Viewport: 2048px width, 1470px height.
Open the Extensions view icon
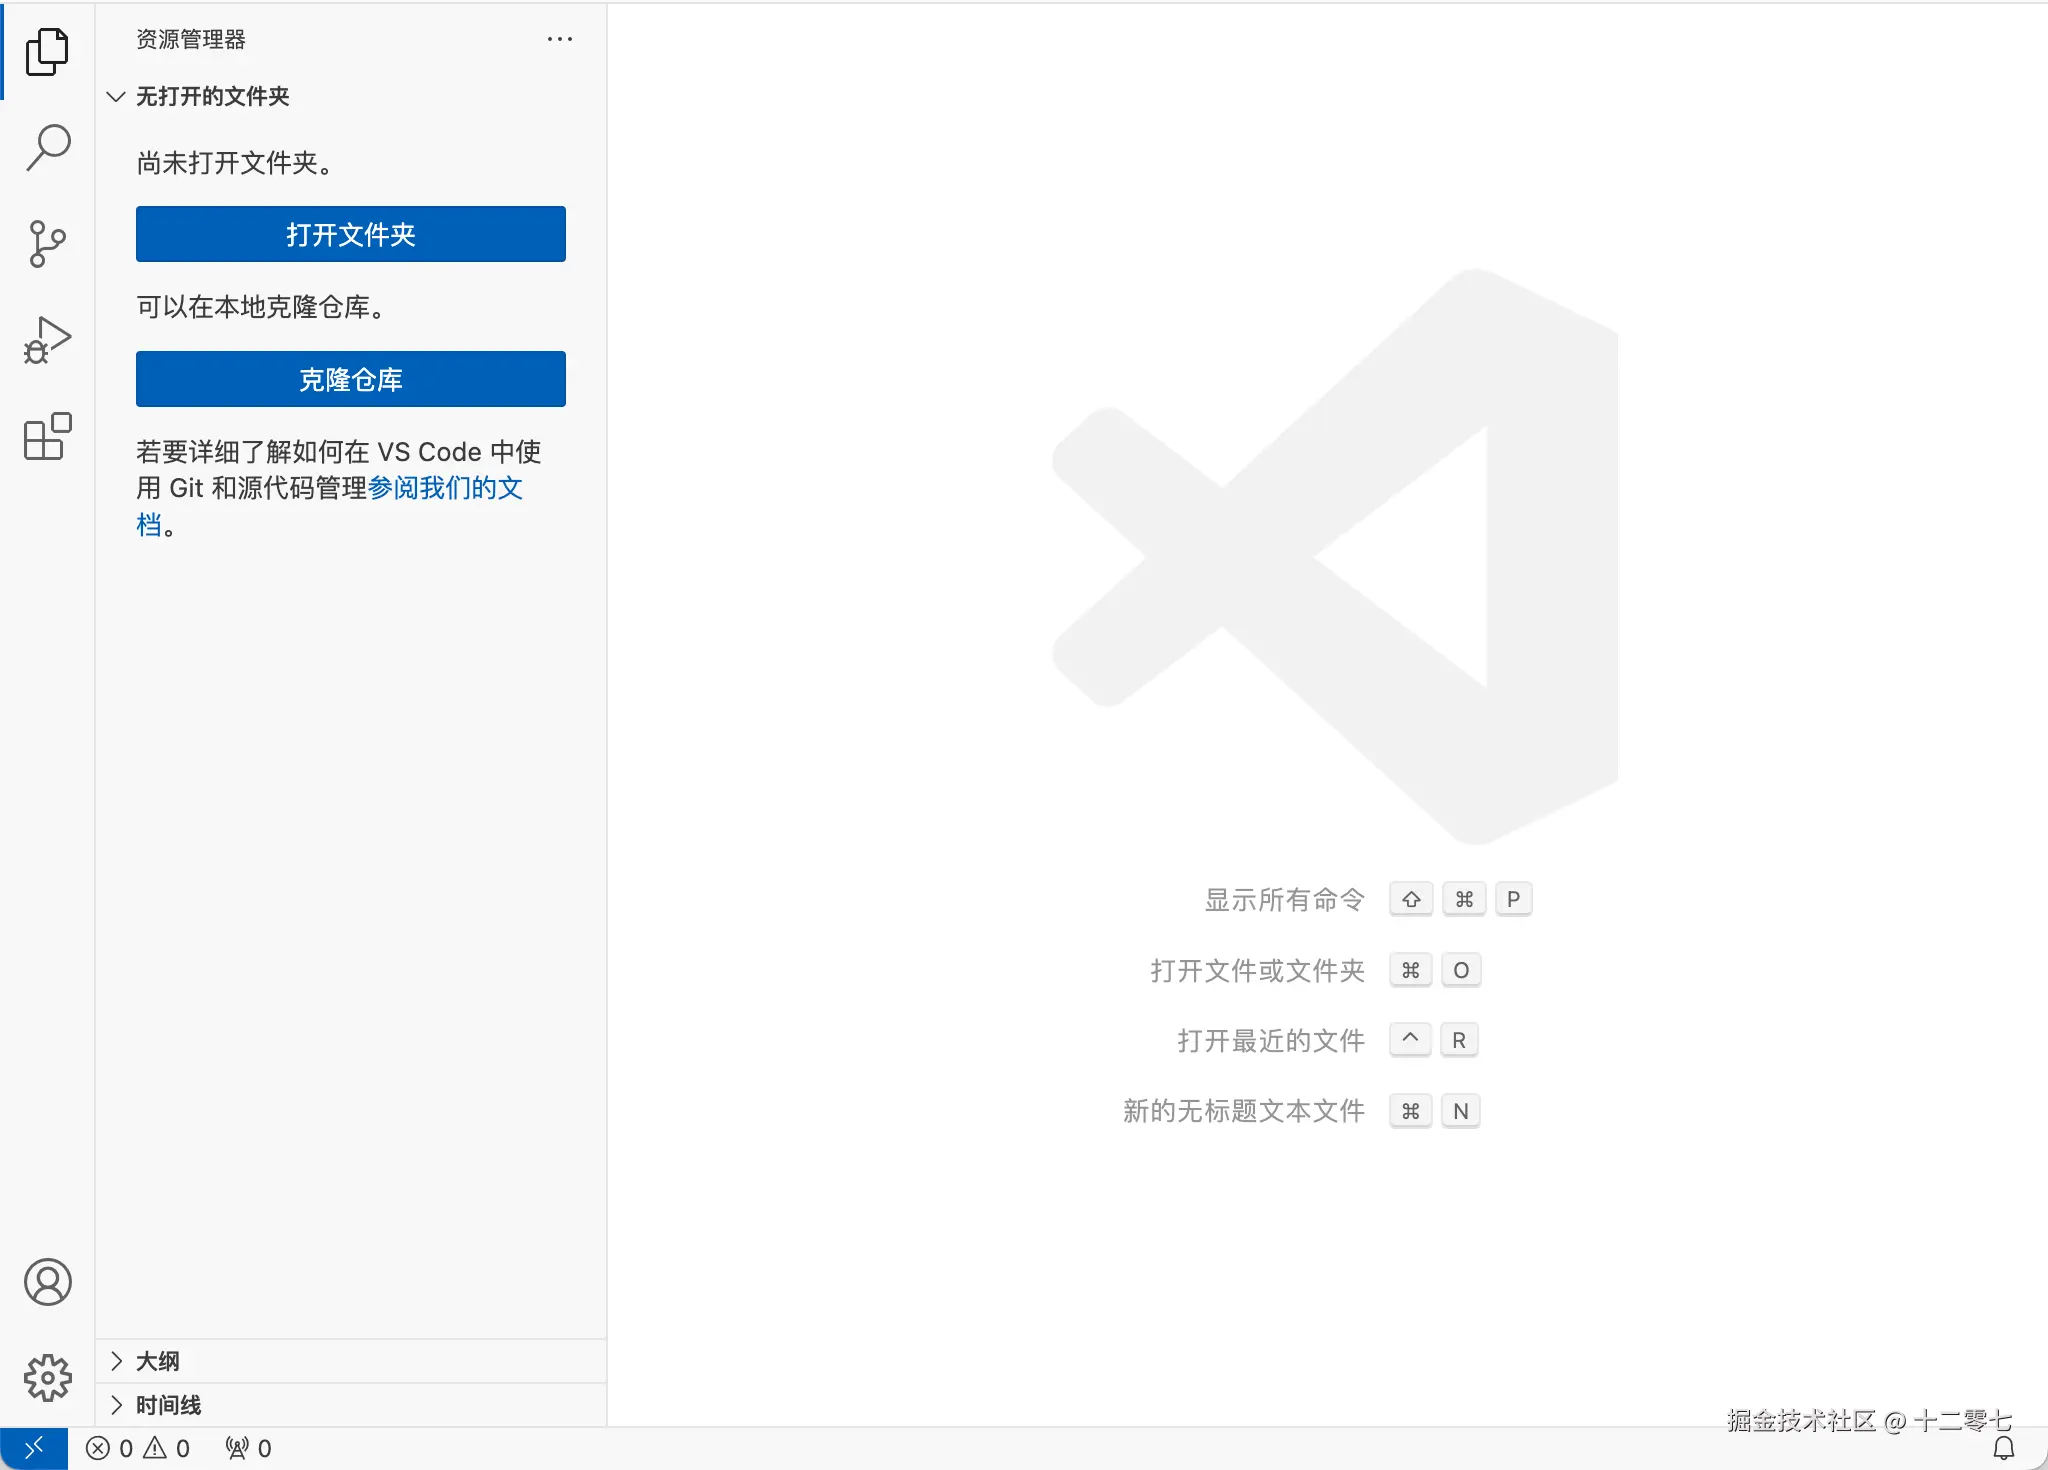coord(47,437)
